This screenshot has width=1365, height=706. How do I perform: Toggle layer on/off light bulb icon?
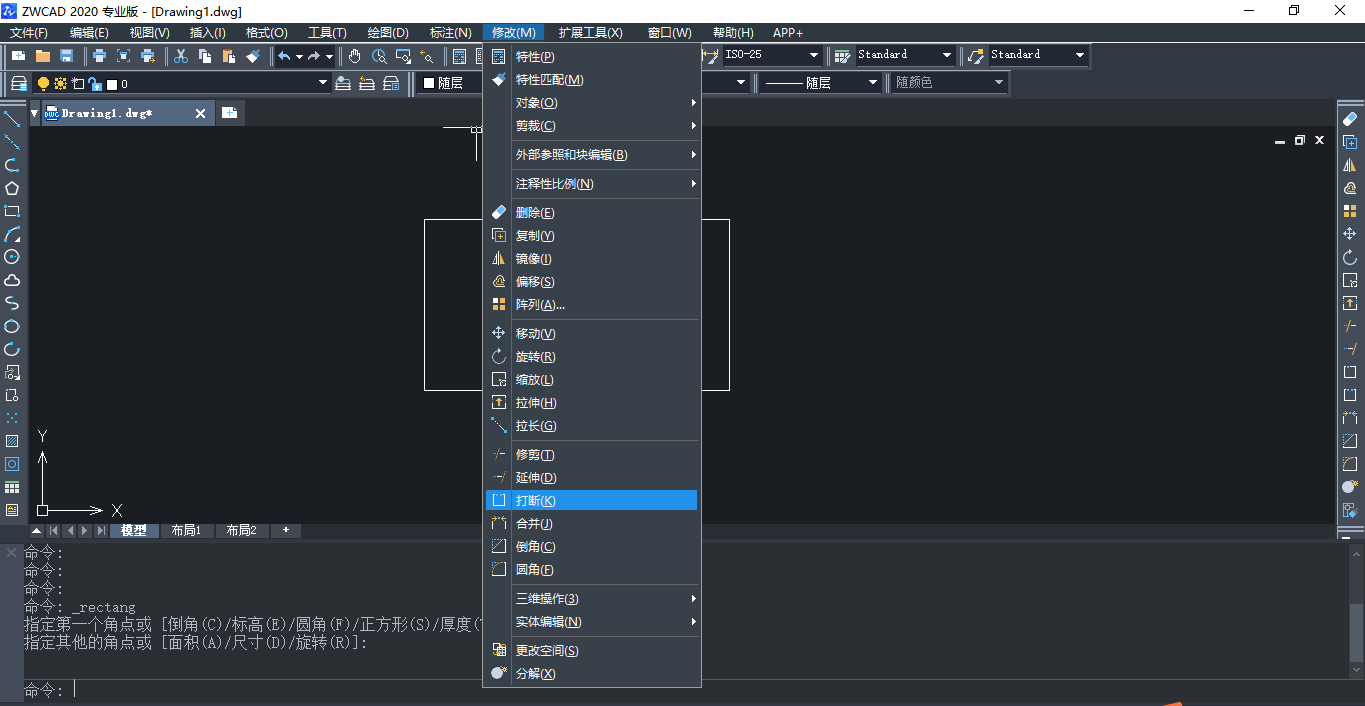43,84
